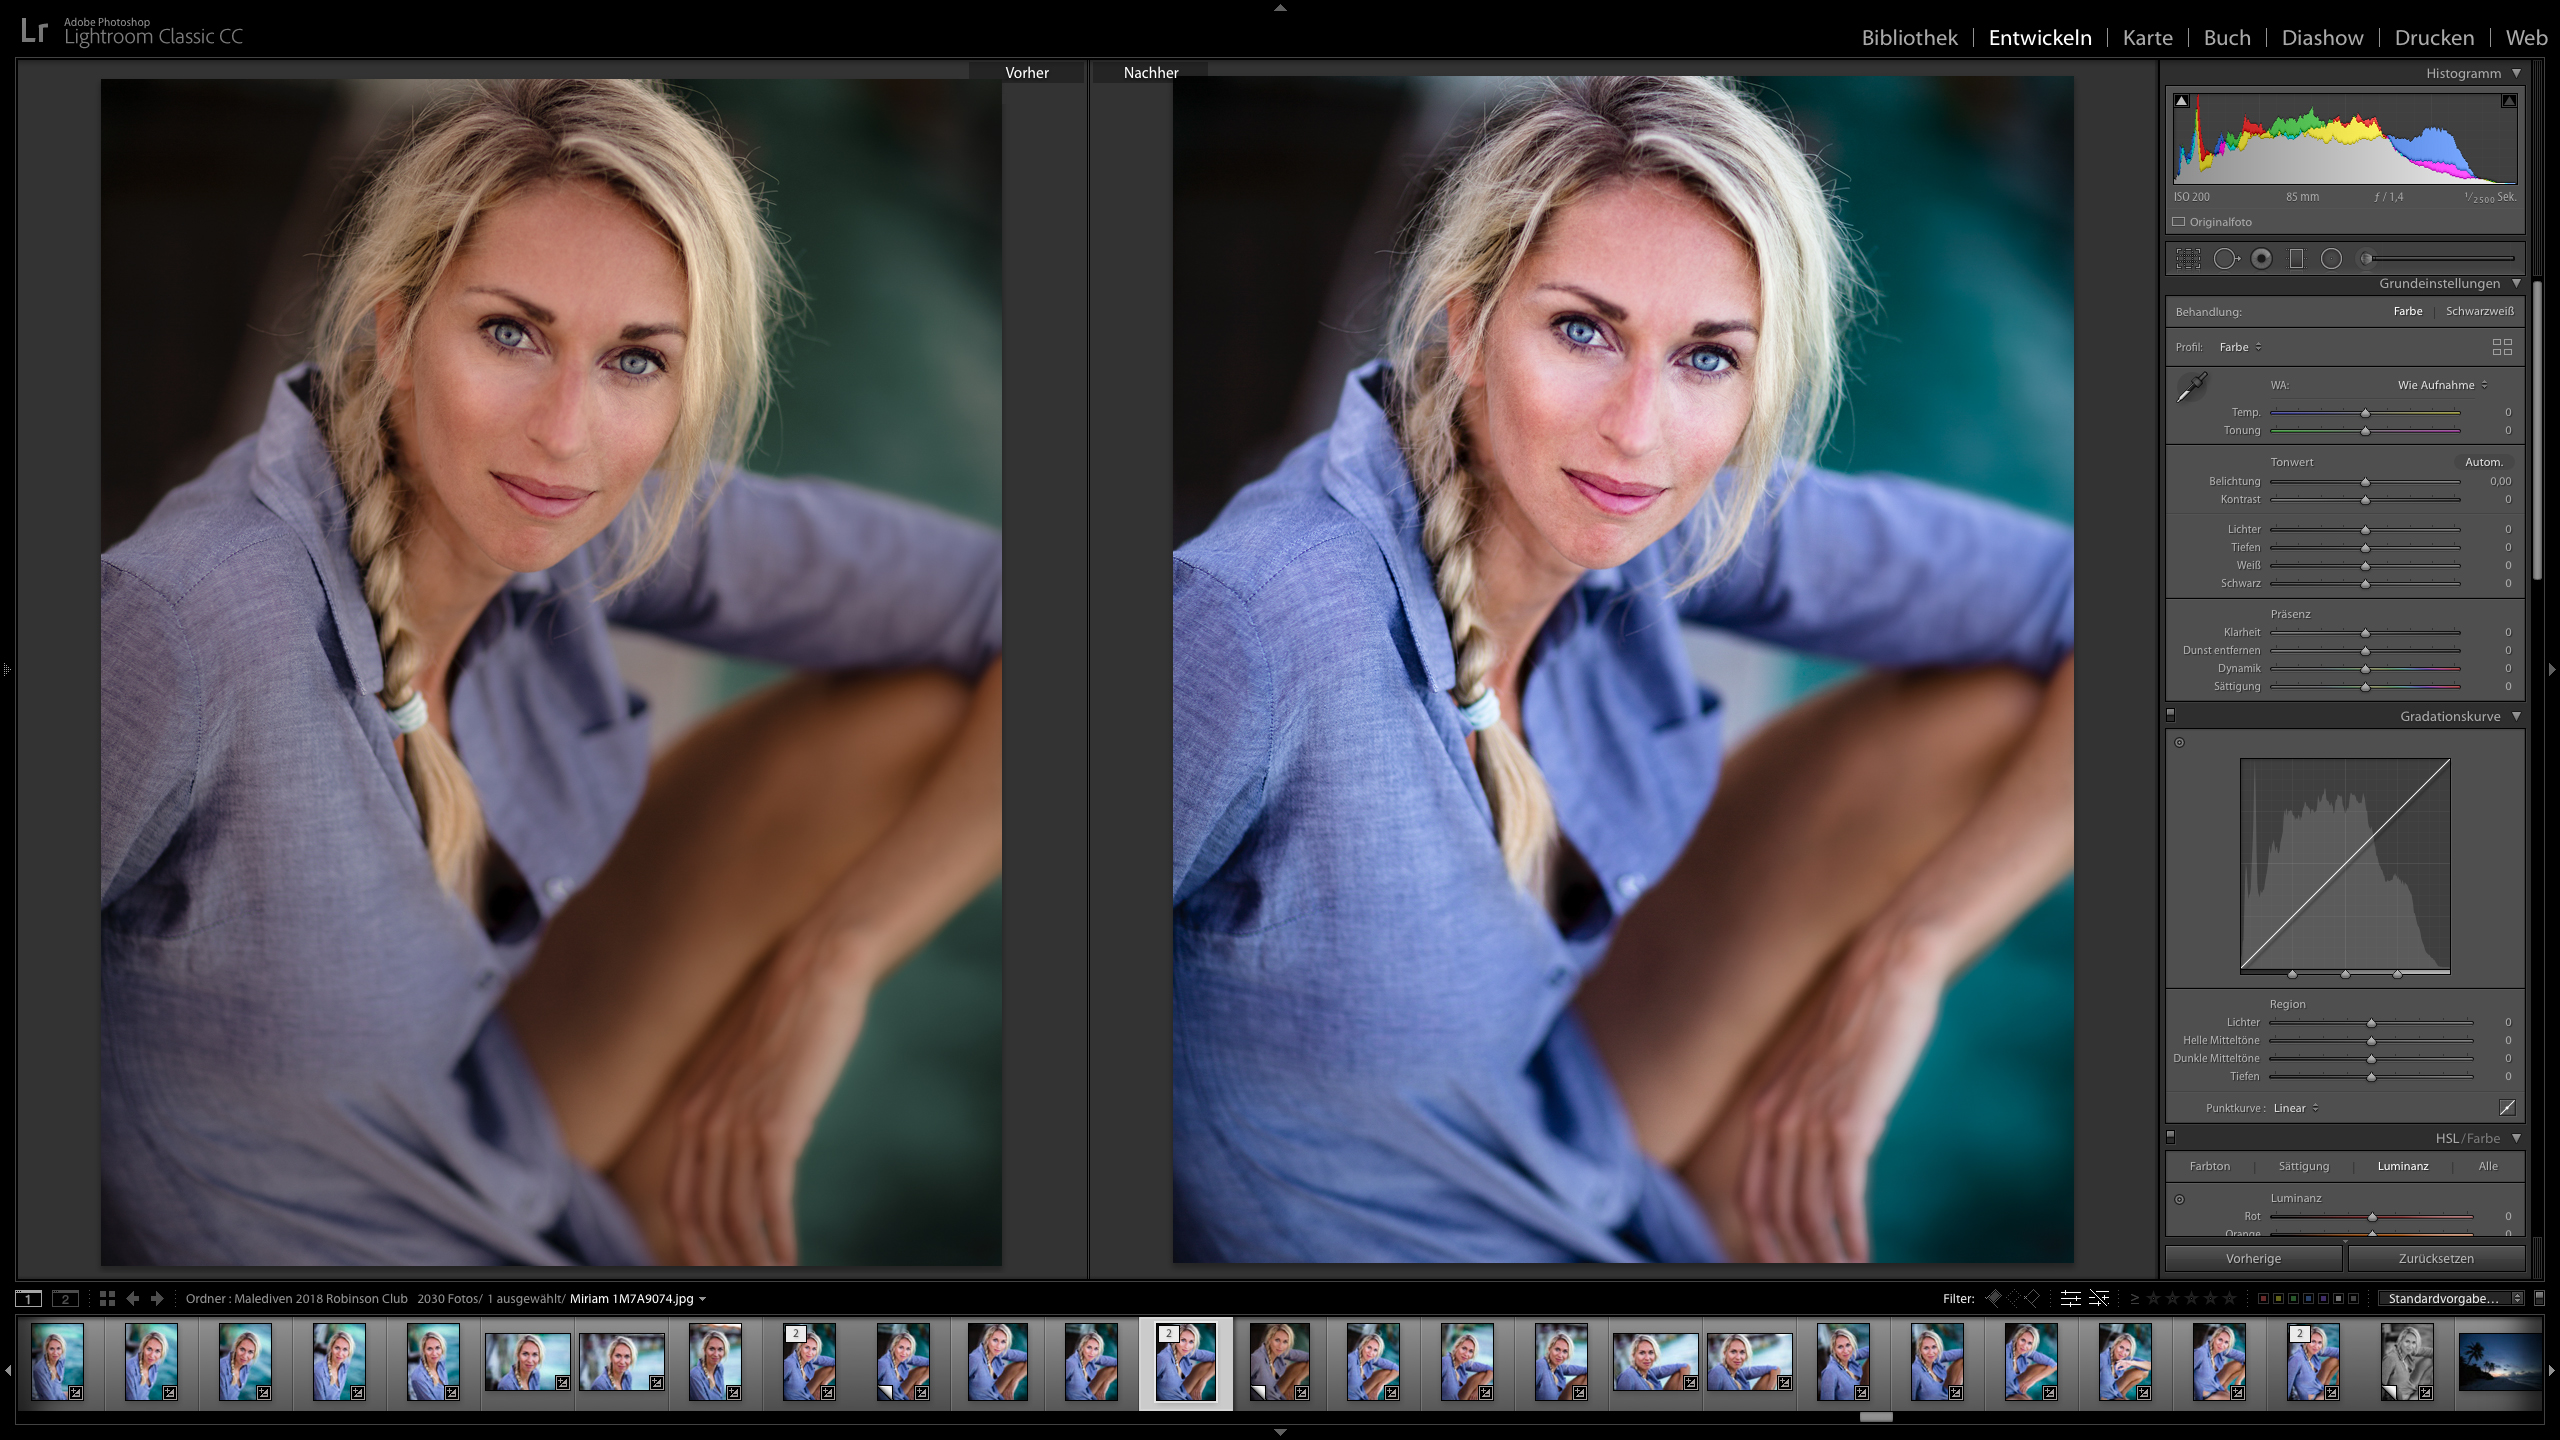Toggle the Gradationskurve panel on/off switch

click(2170, 715)
